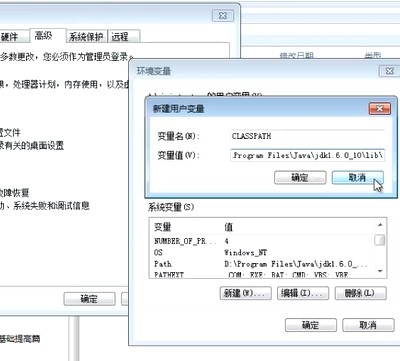
Task: Close the 环境变量 window
Action: click(389, 71)
